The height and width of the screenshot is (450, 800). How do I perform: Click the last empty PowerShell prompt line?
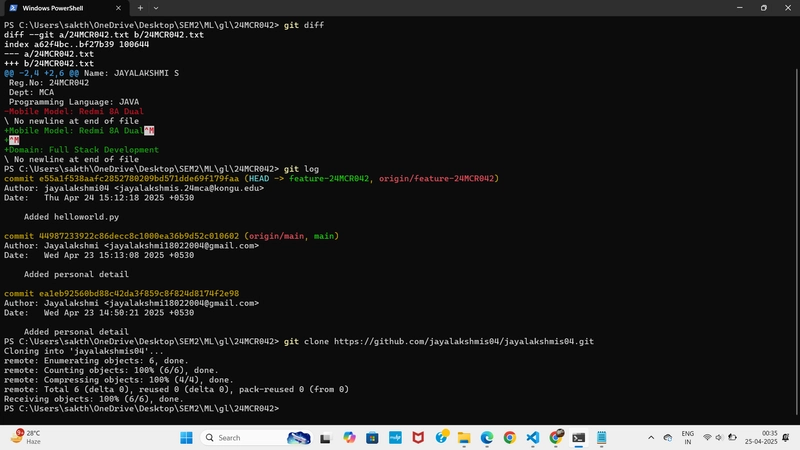[142, 409]
